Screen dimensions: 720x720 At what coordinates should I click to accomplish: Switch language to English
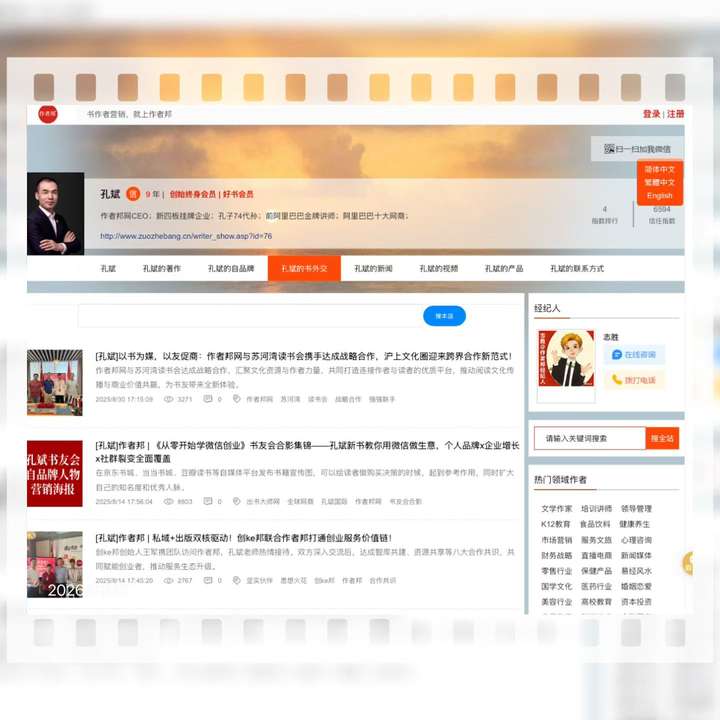point(660,196)
